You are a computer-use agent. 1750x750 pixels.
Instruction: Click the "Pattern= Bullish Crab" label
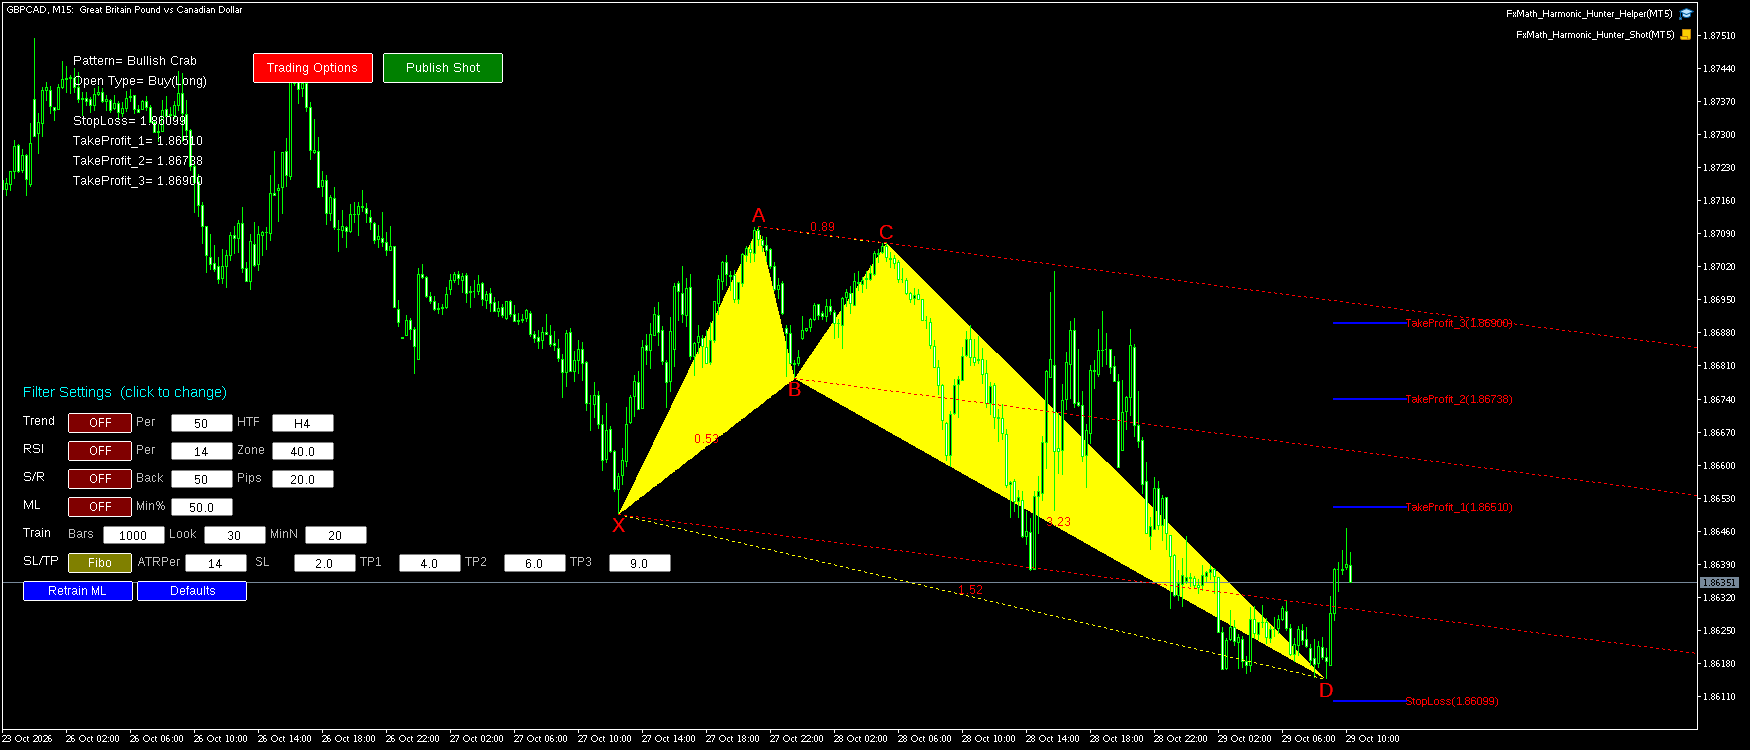135,61
